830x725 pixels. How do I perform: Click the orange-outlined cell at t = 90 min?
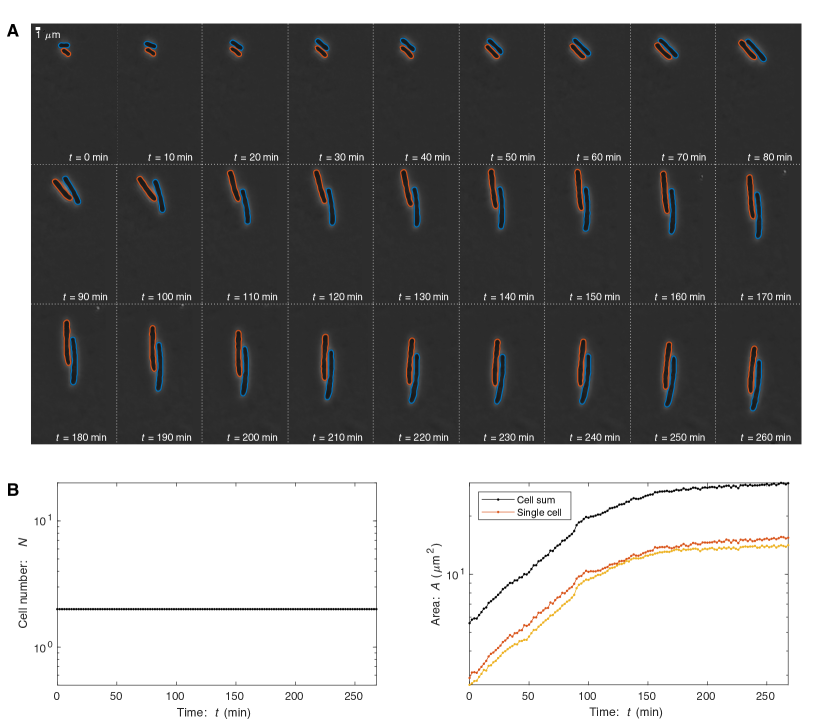pos(62,190)
